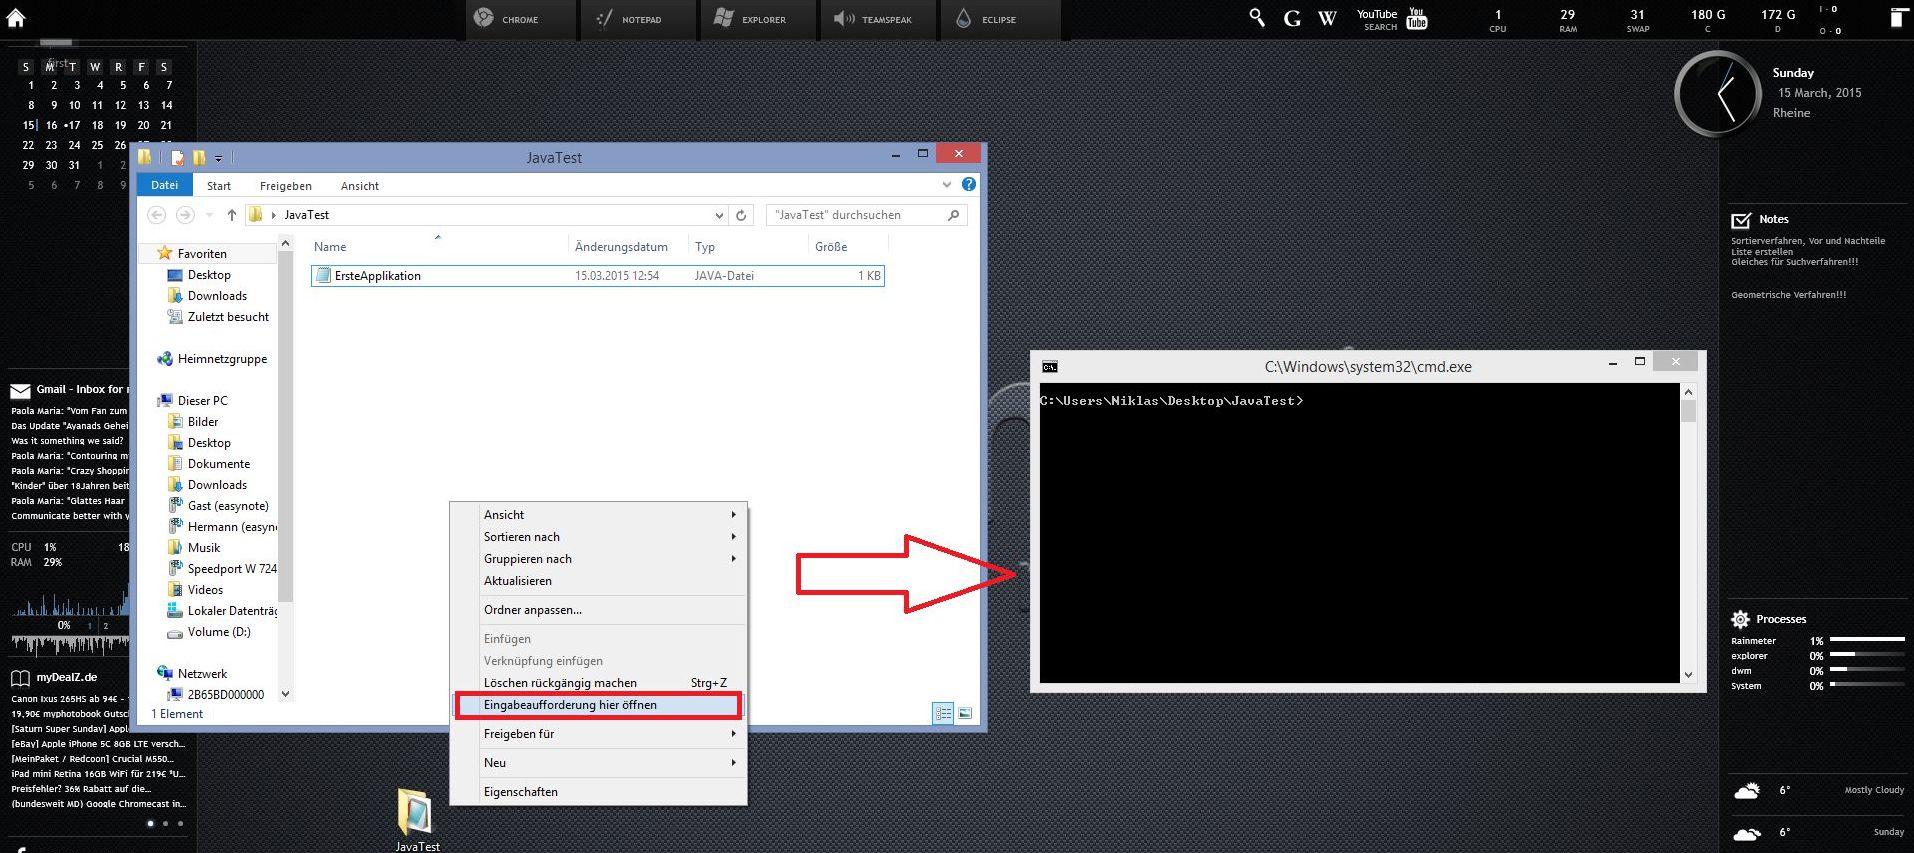Click the Wikipedia W icon in top bar
This screenshot has width=1914, height=853.
(x=1327, y=18)
